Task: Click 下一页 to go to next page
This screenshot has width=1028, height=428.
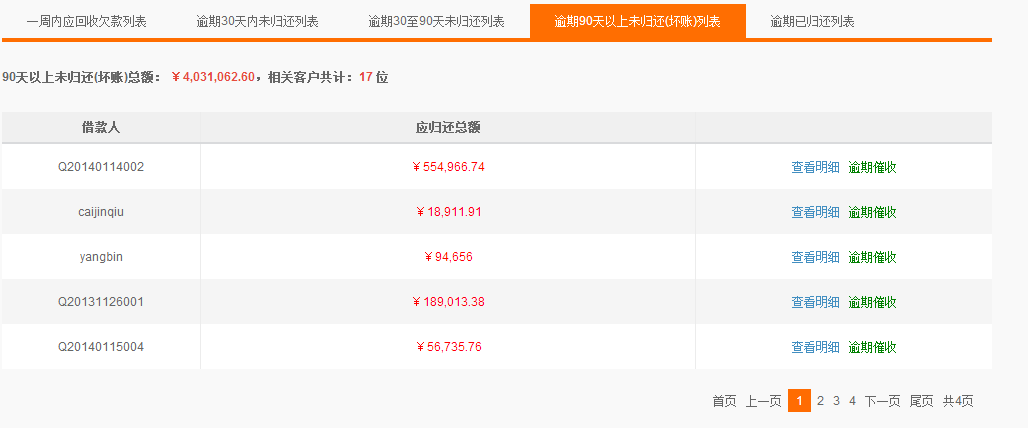Action: tap(882, 401)
